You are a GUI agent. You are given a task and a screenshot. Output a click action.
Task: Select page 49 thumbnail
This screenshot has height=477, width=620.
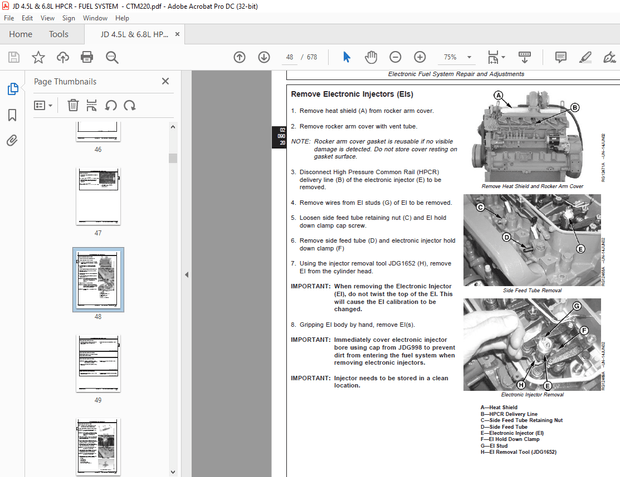click(x=98, y=363)
